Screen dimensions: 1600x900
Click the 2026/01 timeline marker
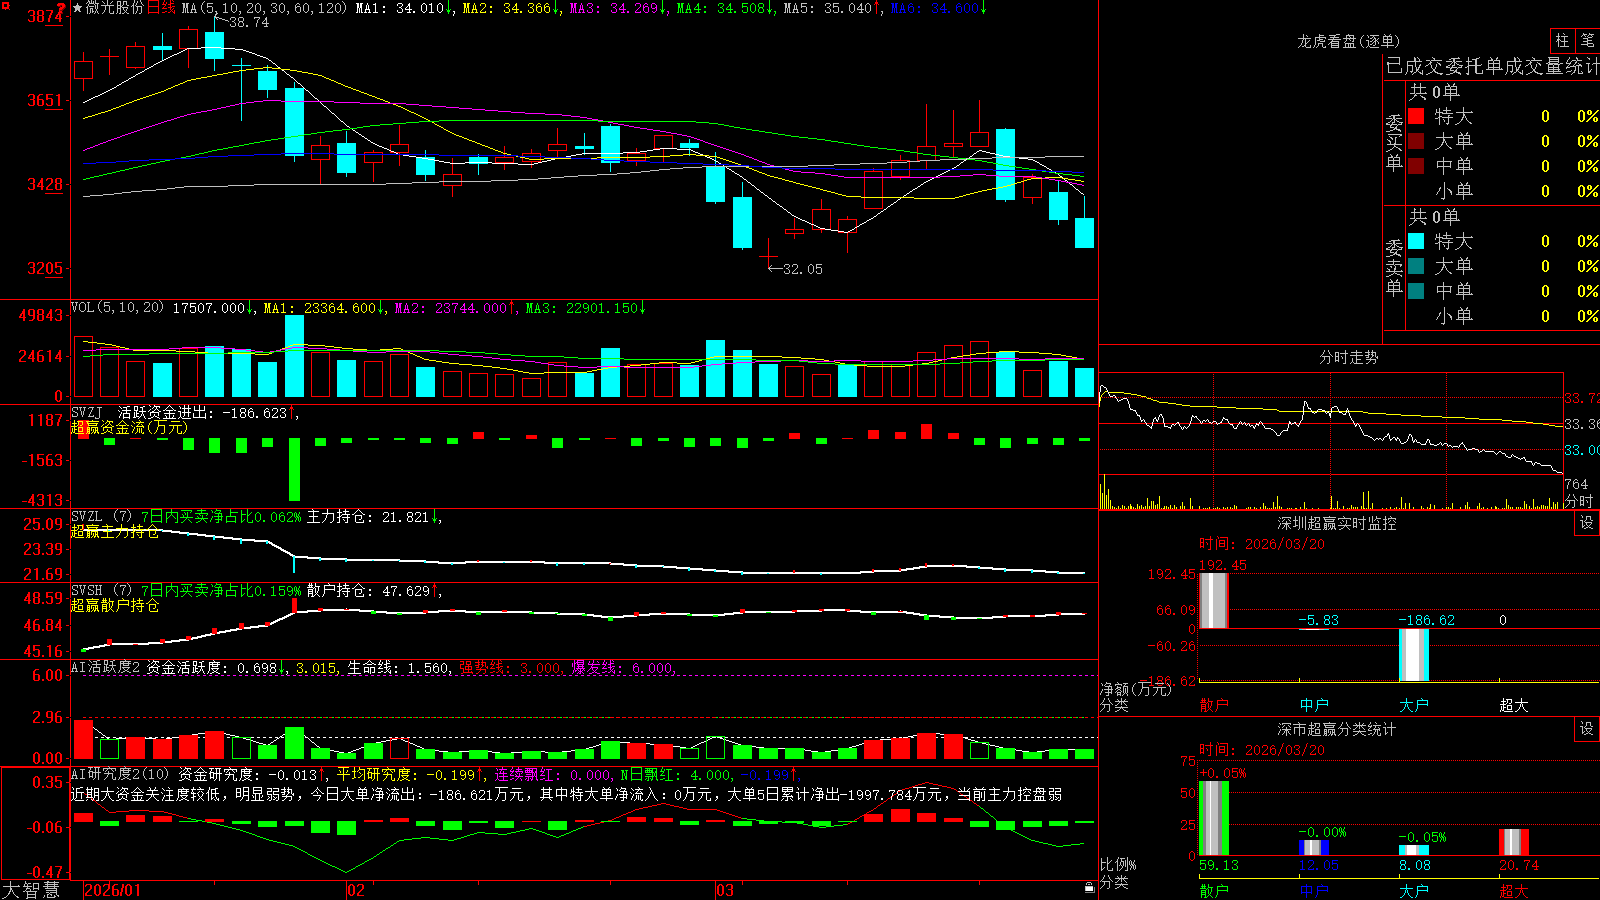pyautogui.click(x=113, y=890)
